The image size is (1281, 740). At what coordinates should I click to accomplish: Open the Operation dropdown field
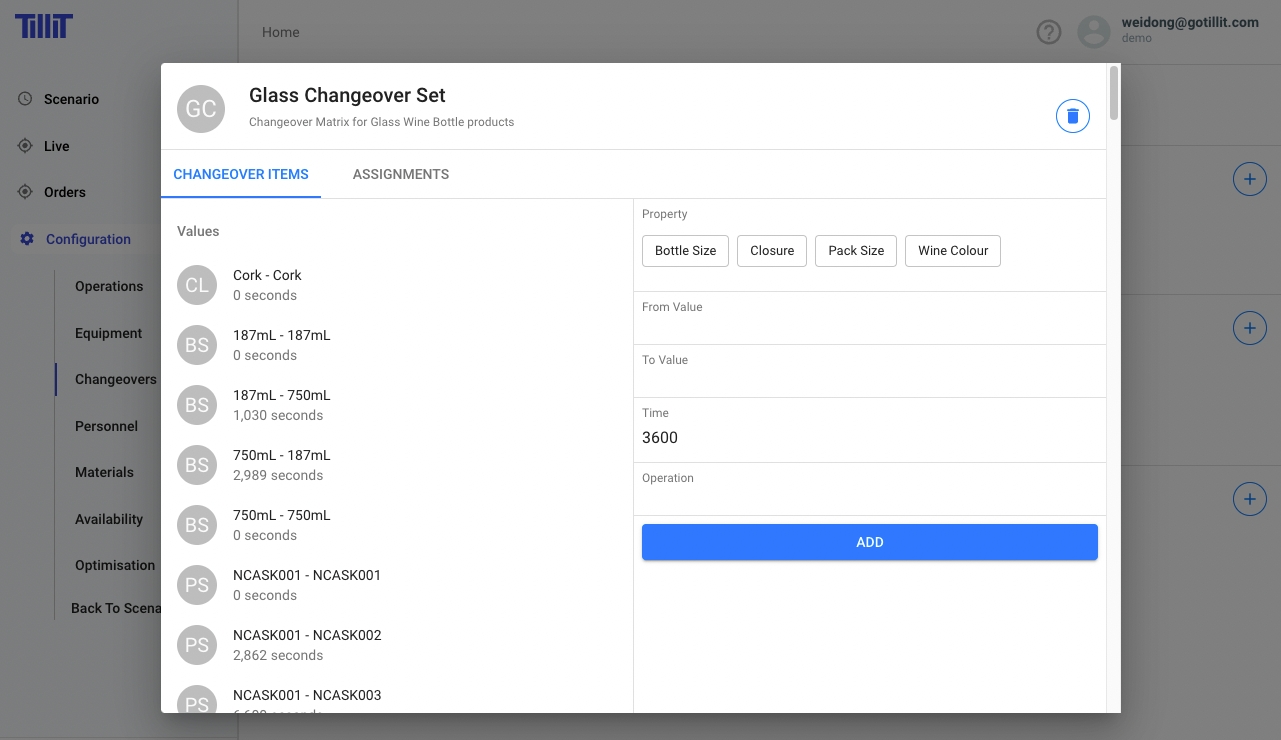tap(869, 499)
